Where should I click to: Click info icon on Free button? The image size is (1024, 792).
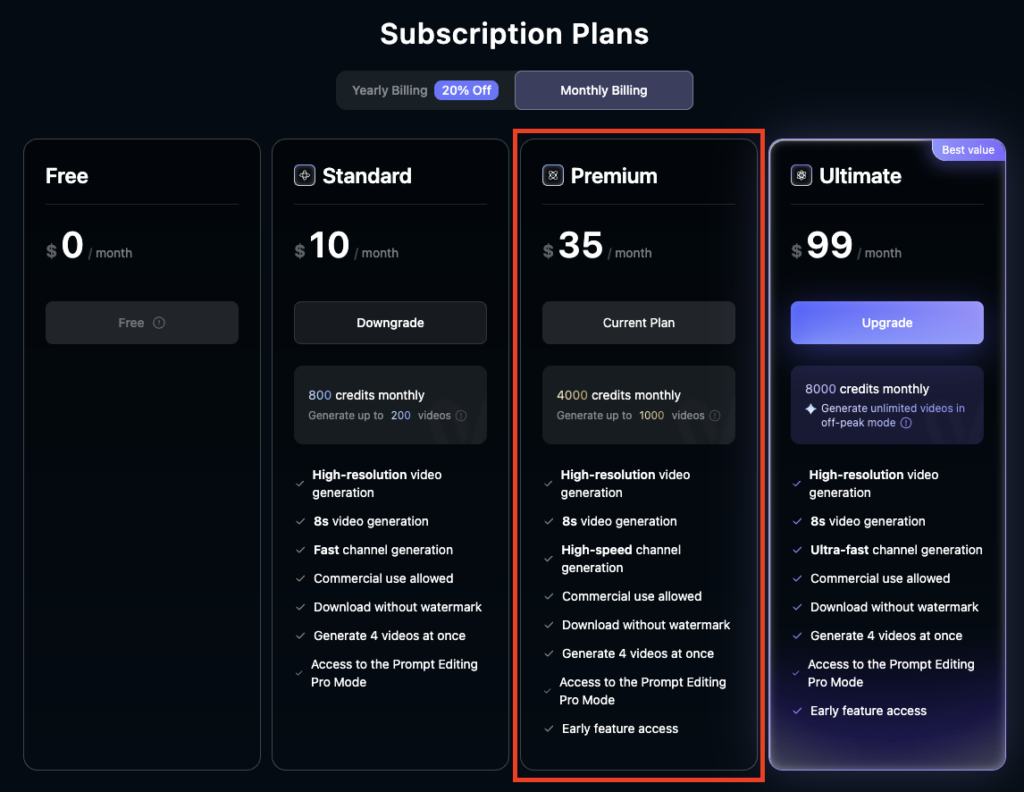coord(159,323)
